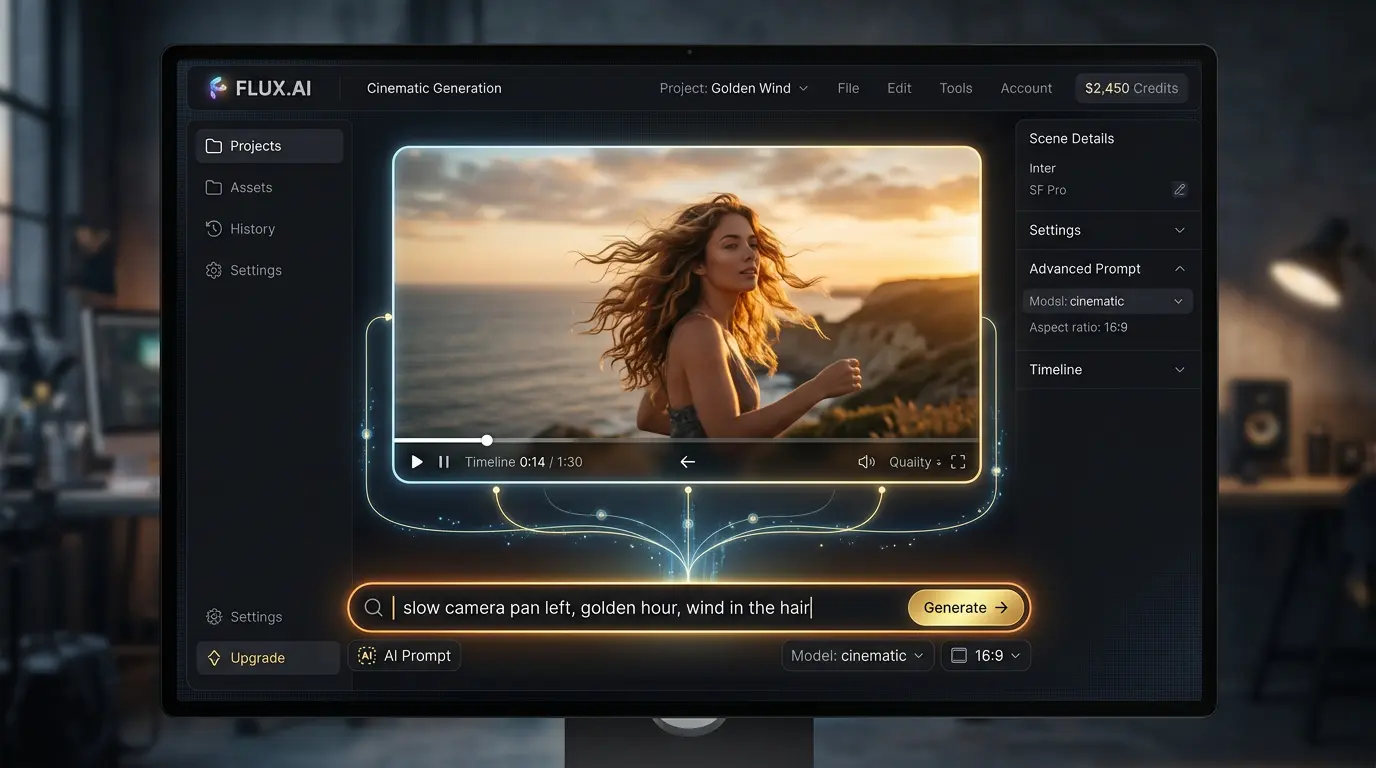Open the $2,450 Credits button
The image size is (1376, 768).
1131,88
